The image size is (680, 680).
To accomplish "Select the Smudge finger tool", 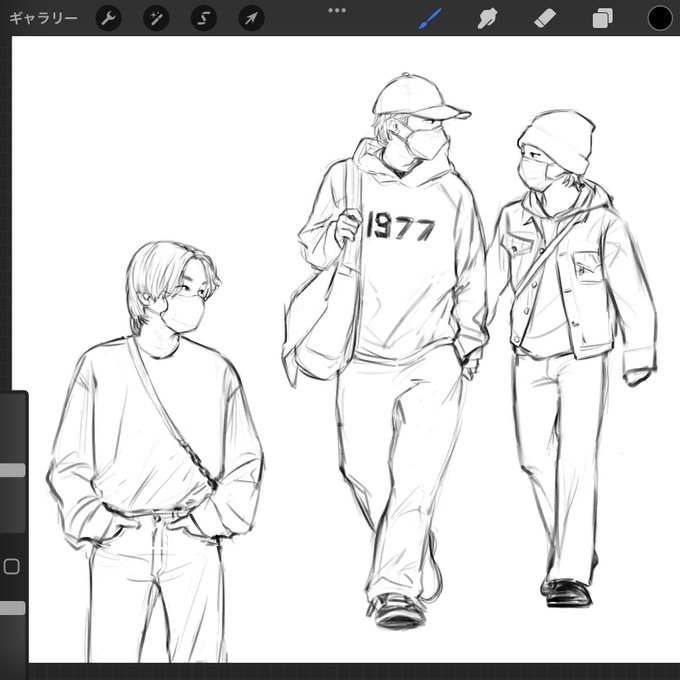I will tap(487, 18).
